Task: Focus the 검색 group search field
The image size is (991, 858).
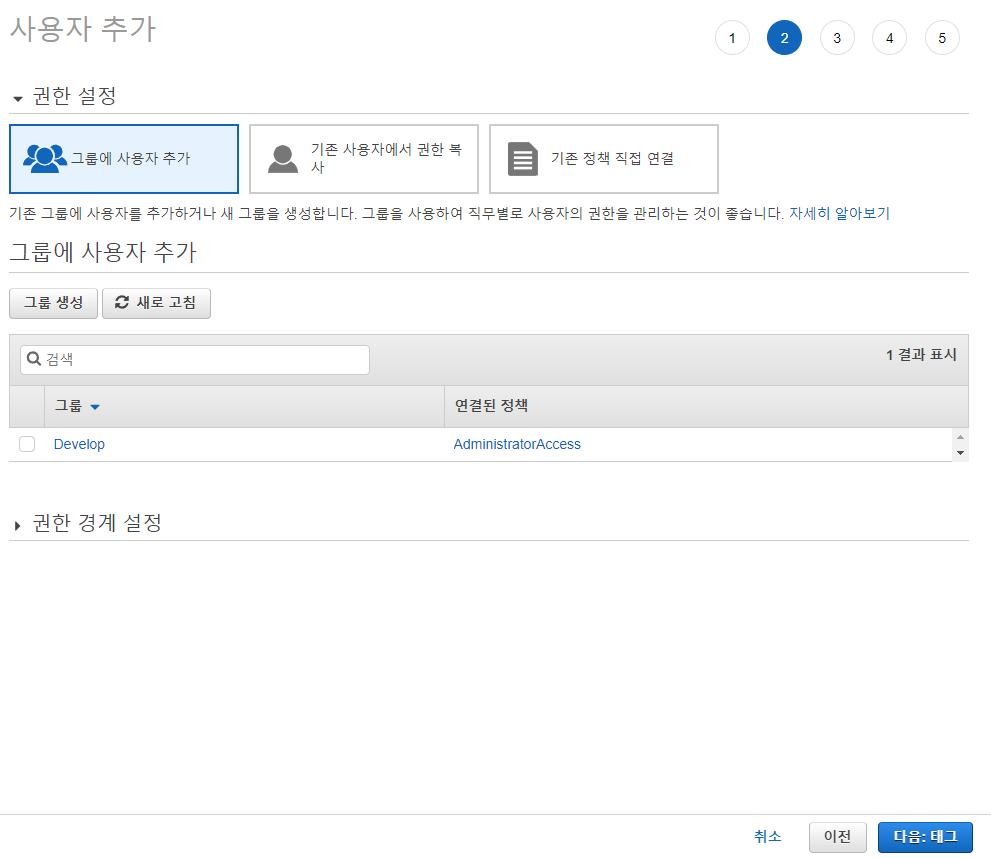Action: pos(195,360)
